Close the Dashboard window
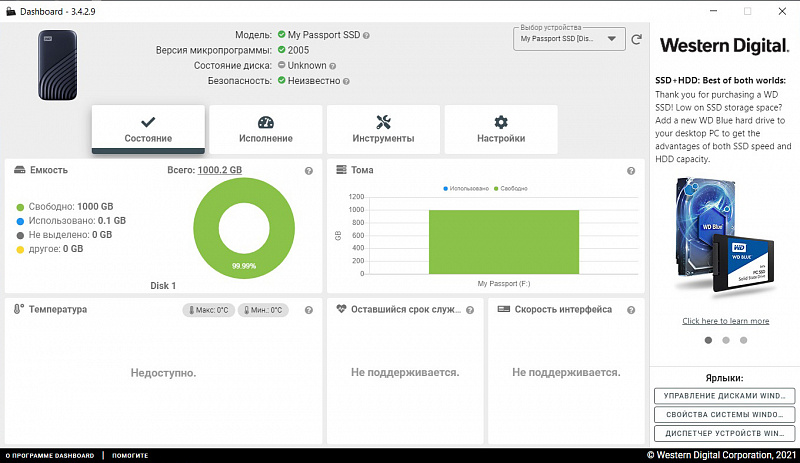This screenshot has height=463, width=800. click(x=782, y=11)
